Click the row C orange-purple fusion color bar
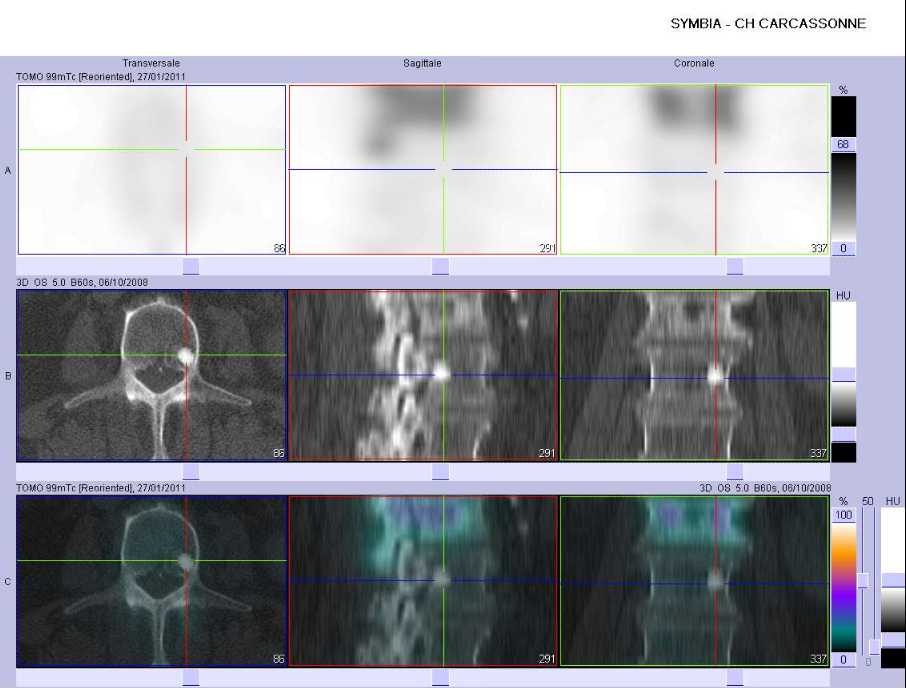The width and height of the screenshot is (906, 688). coord(844,587)
